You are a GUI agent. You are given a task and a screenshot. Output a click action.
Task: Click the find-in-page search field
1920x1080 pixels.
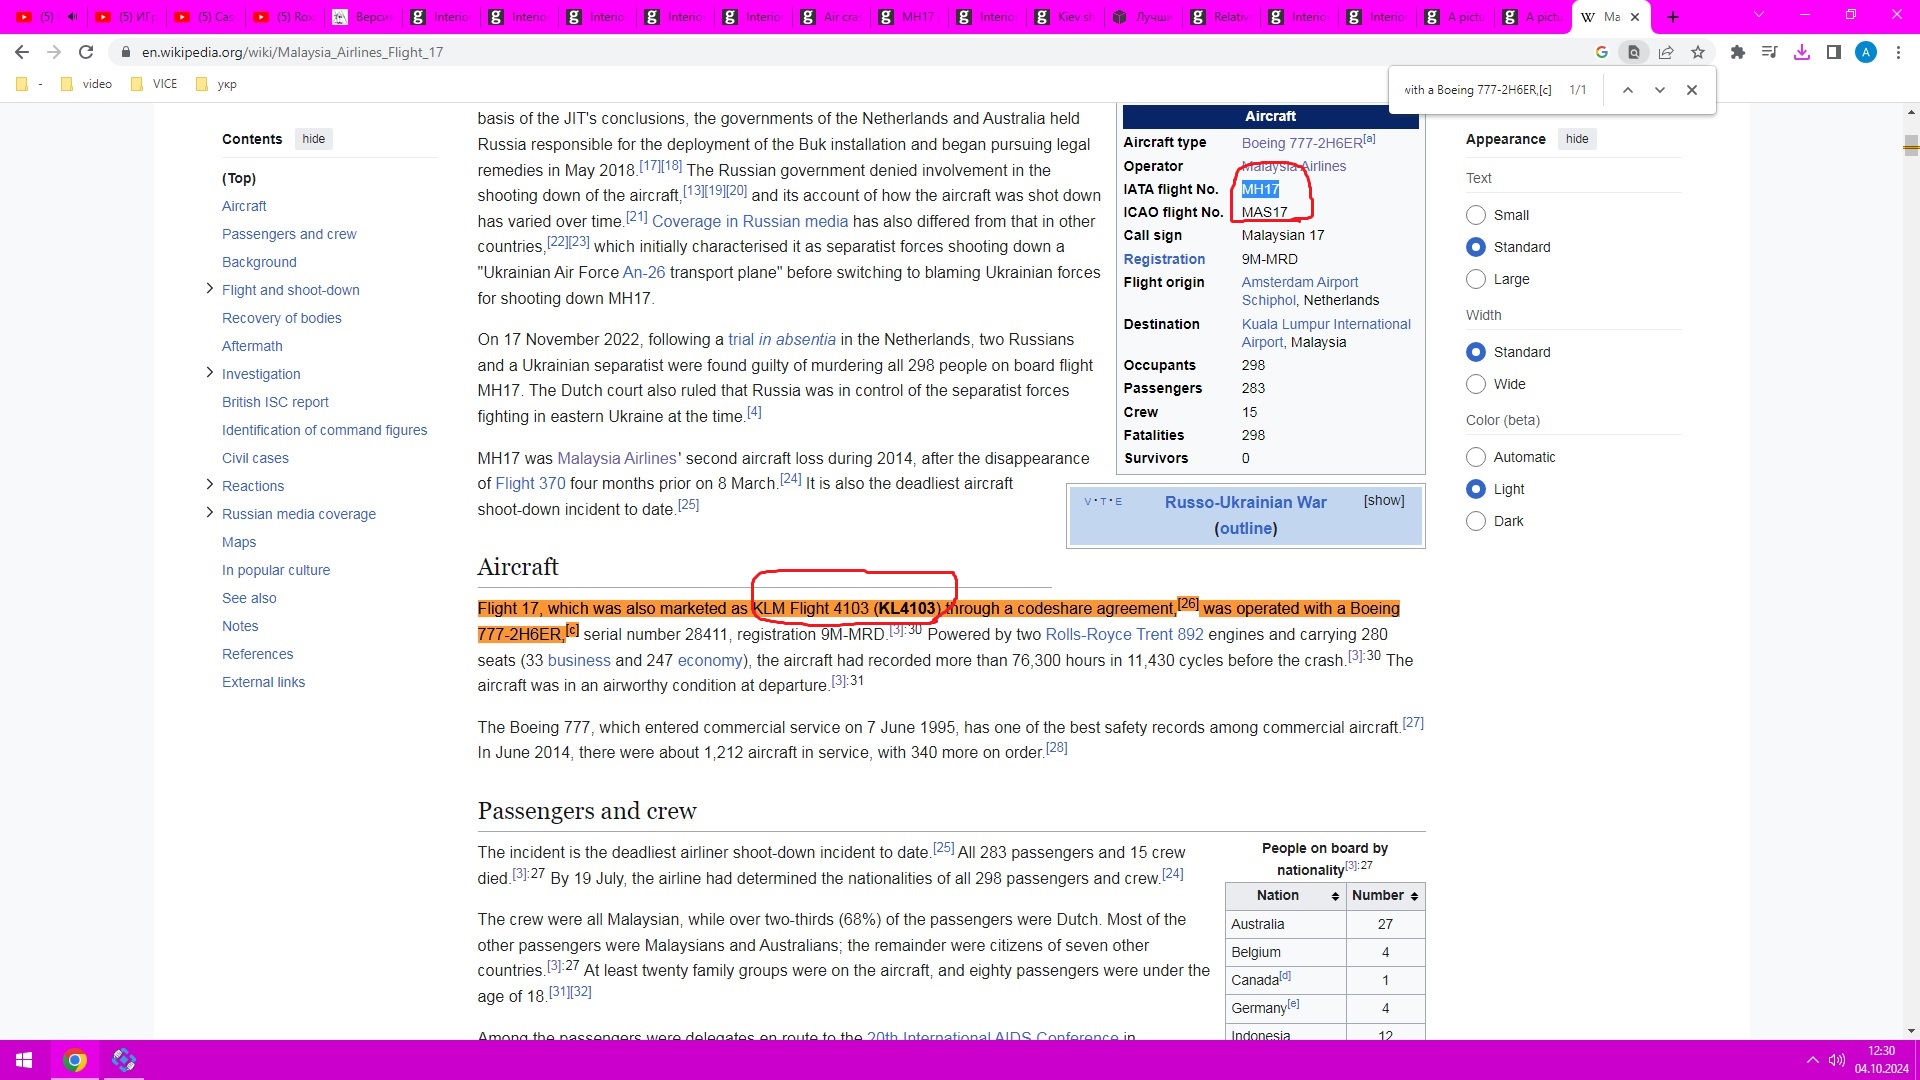1478,90
